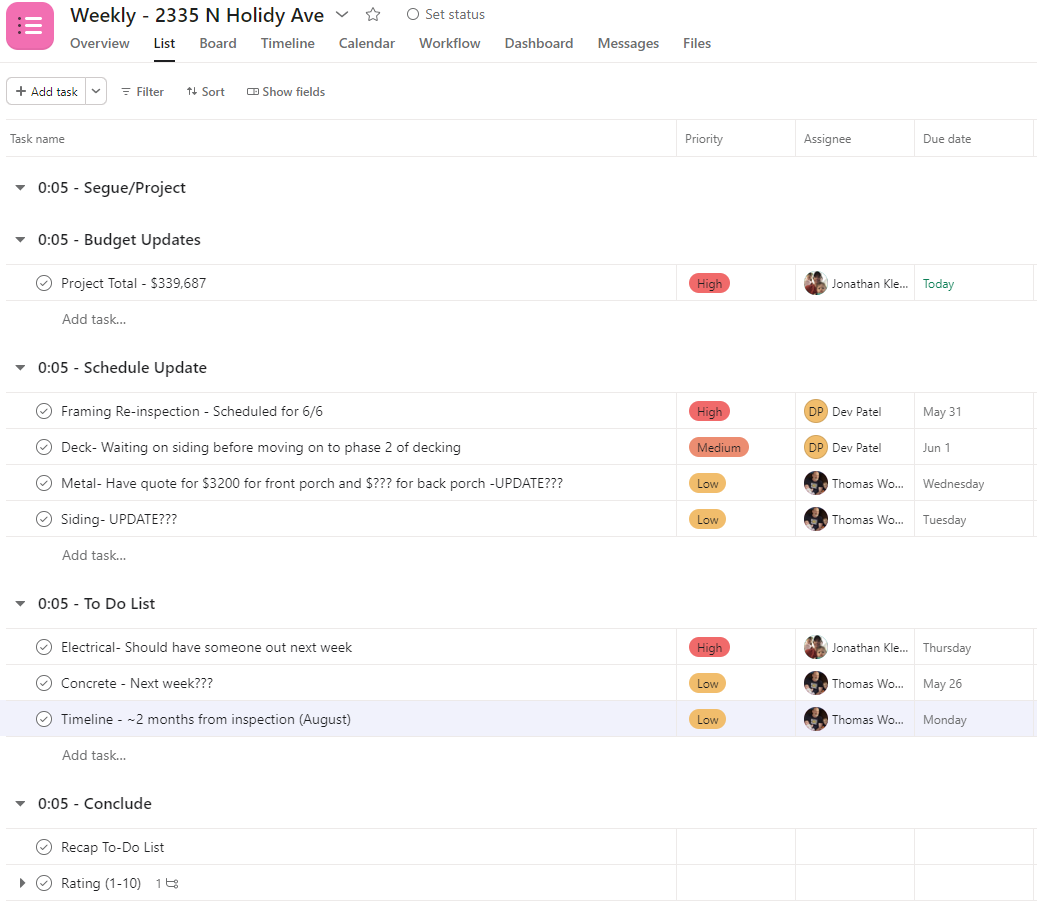Expand subtasks of Rating (1-10)
This screenshot has width=1037, height=910.
22,883
